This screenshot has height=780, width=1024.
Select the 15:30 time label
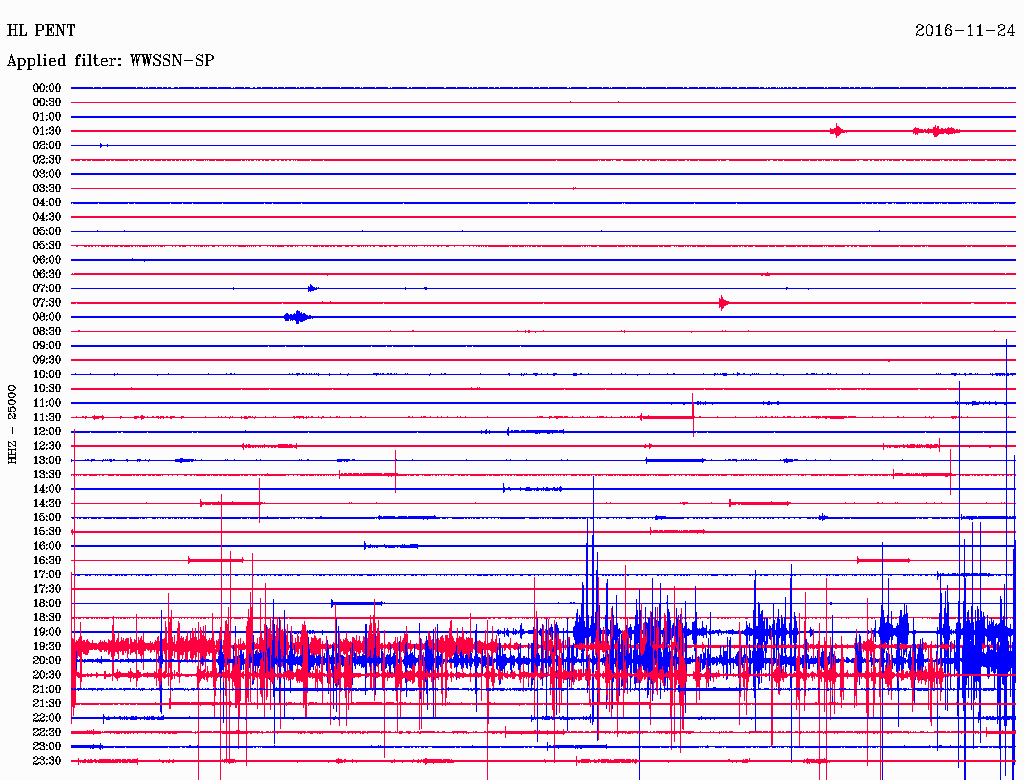(x=47, y=532)
